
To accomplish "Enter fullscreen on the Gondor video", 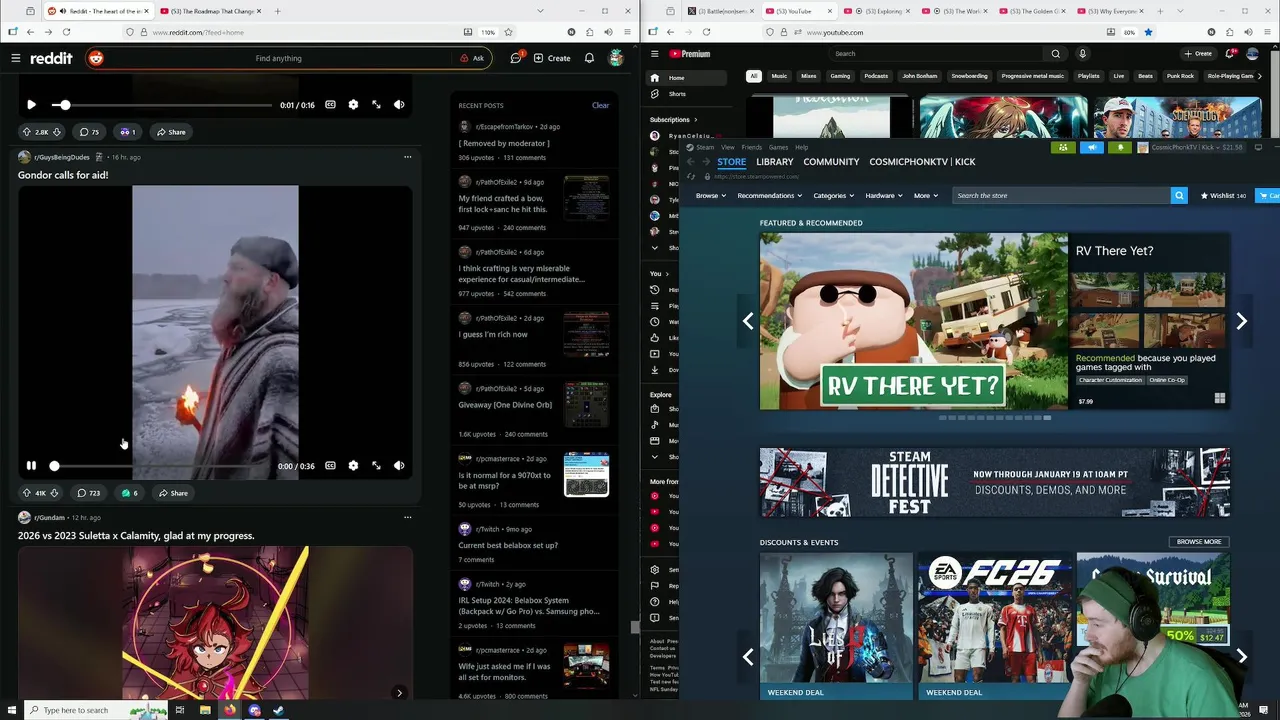I will pyautogui.click(x=376, y=465).
